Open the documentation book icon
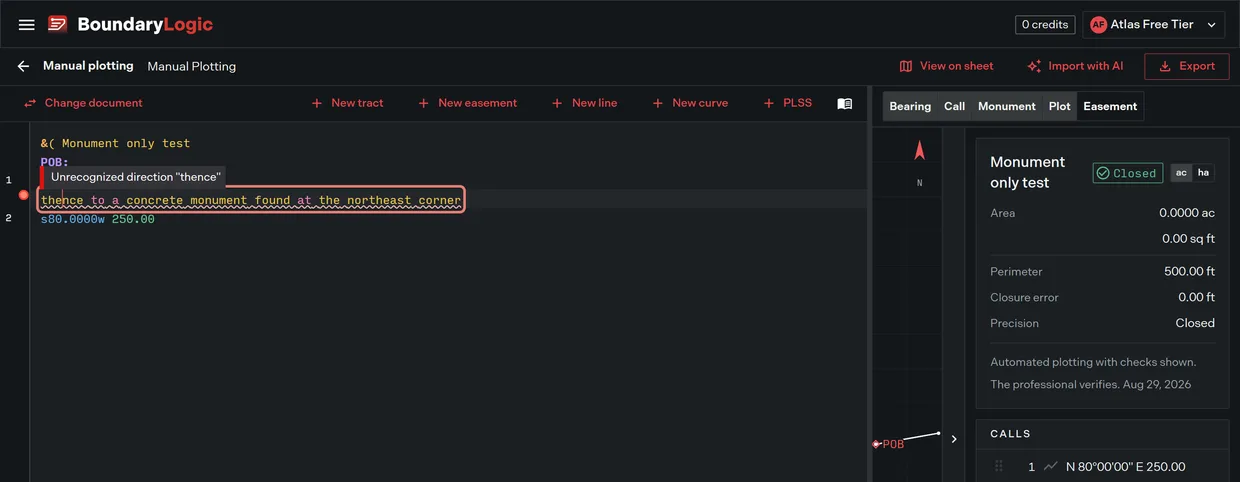 (845, 103)
